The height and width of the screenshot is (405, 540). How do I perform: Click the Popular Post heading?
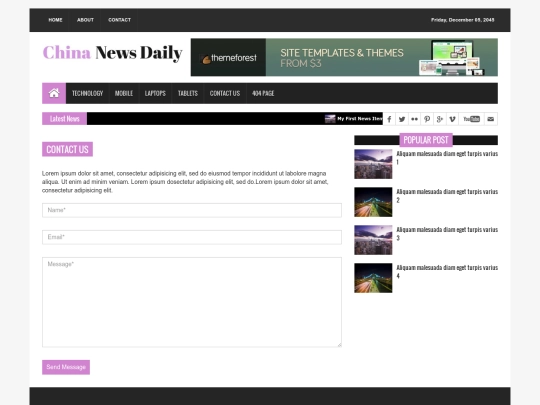point(426,140)
